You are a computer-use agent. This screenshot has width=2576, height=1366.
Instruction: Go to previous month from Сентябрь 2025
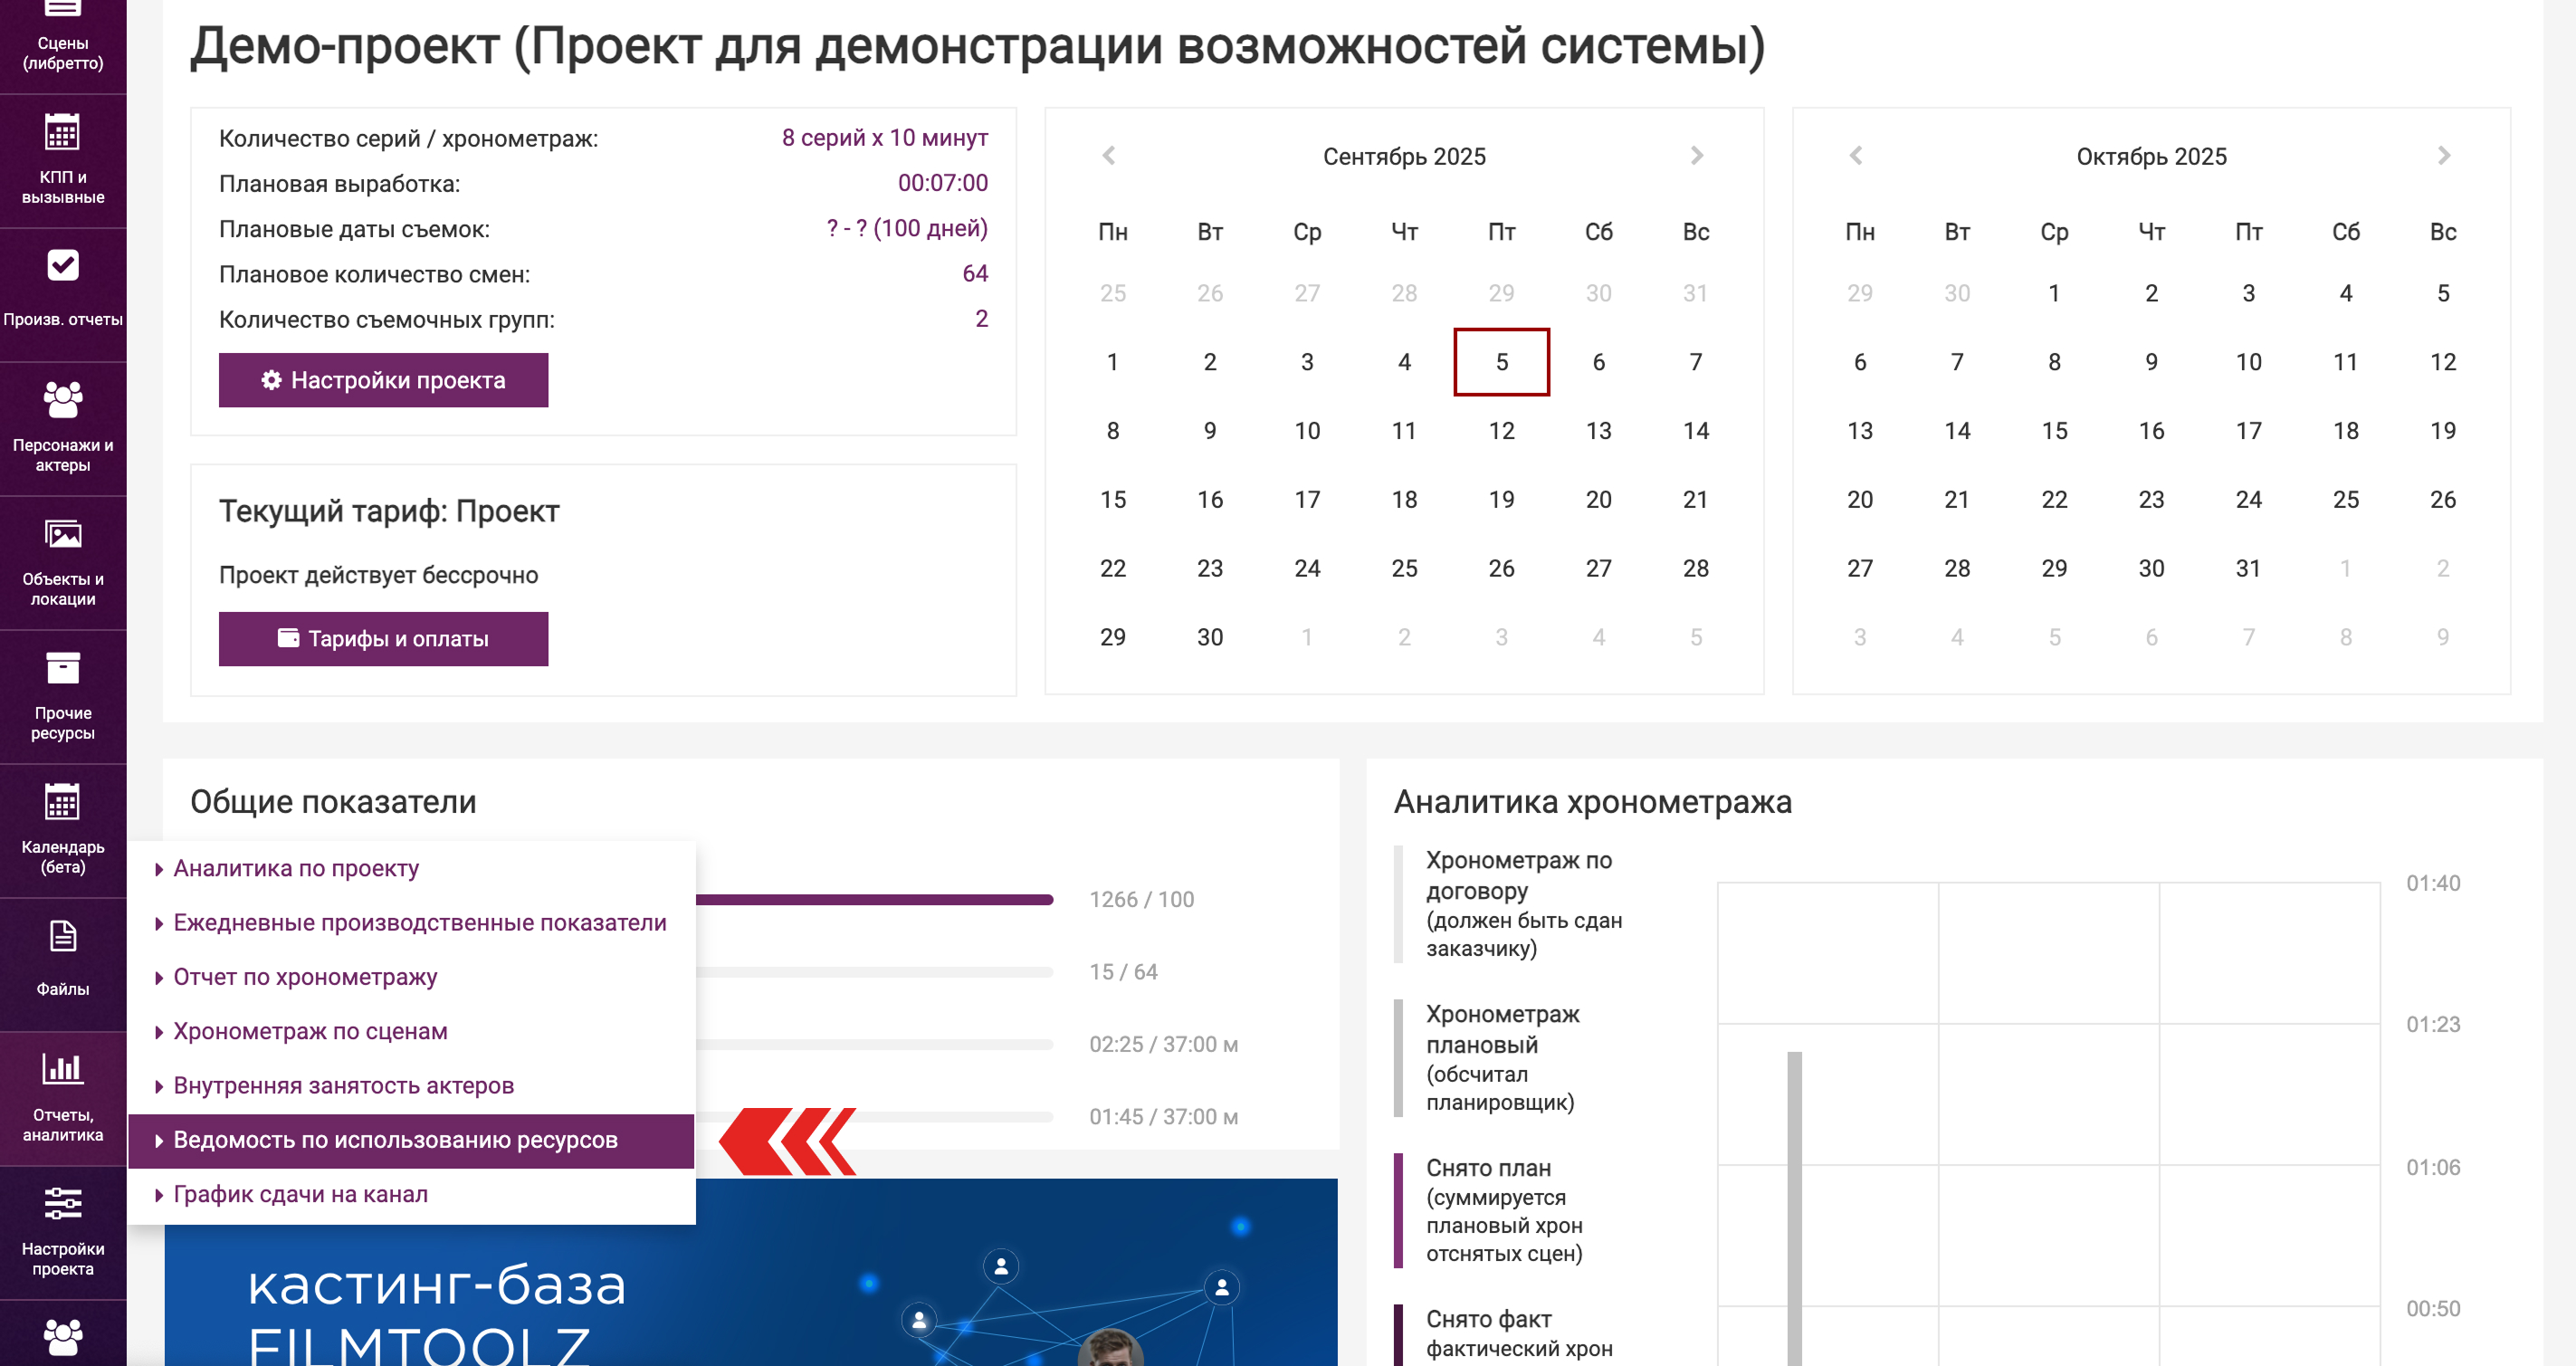coord(1108,156)
